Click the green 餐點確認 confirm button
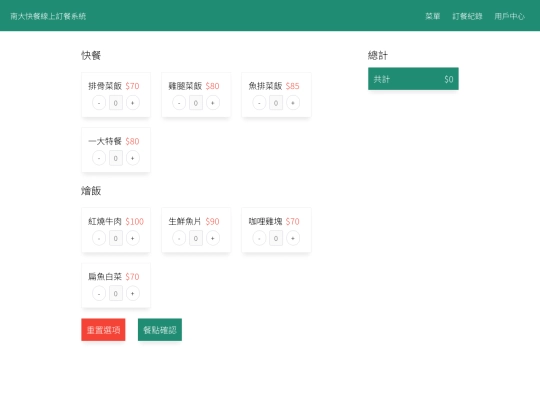Screen dimensions: 540x405 pos(160,330)
